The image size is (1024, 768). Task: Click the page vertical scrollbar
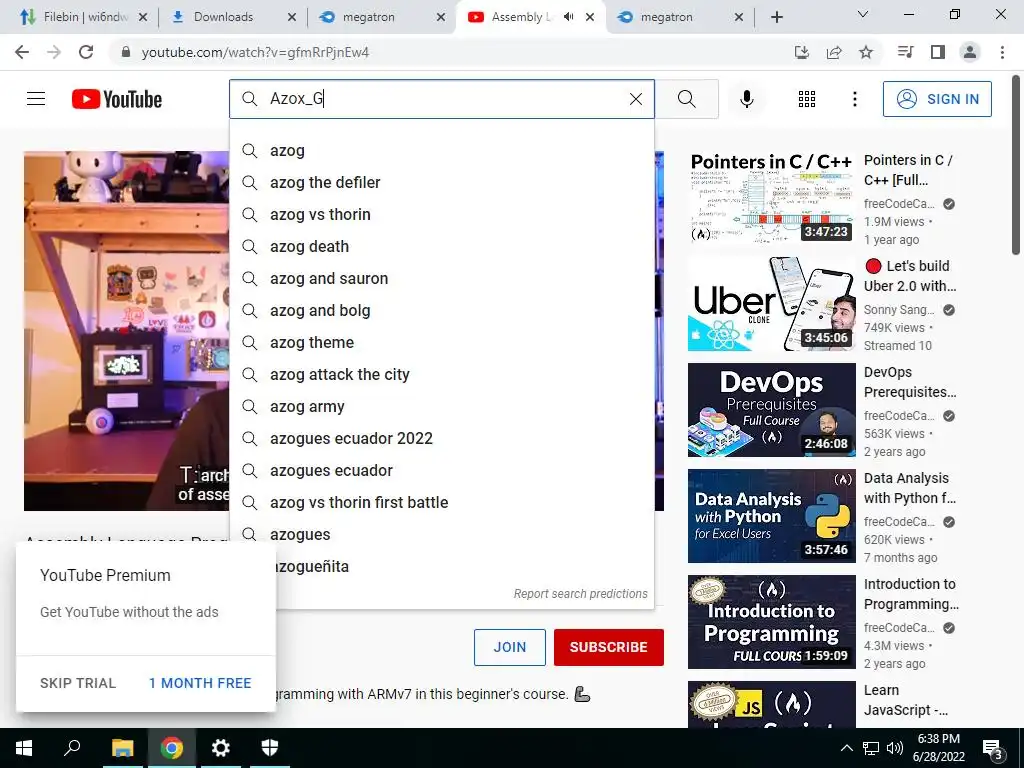click(x=1016, y=163)
